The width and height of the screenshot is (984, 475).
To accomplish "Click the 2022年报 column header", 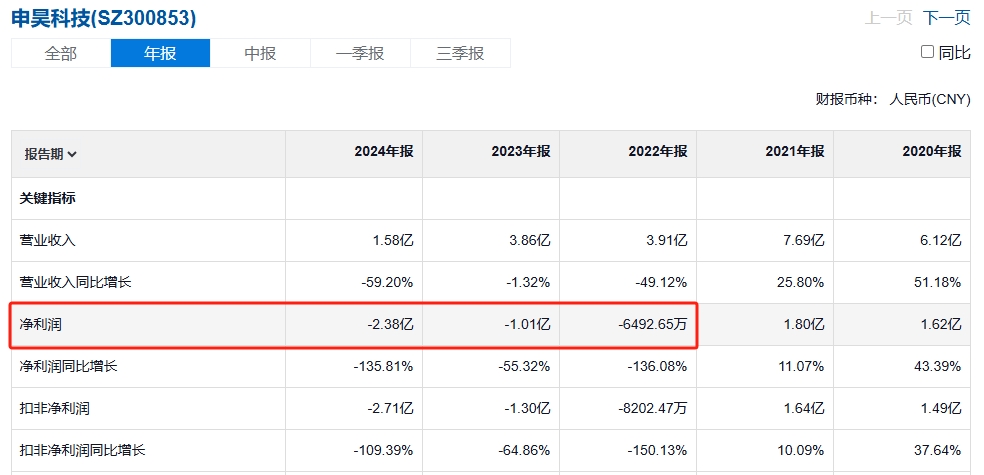I will tap(658, 151).
